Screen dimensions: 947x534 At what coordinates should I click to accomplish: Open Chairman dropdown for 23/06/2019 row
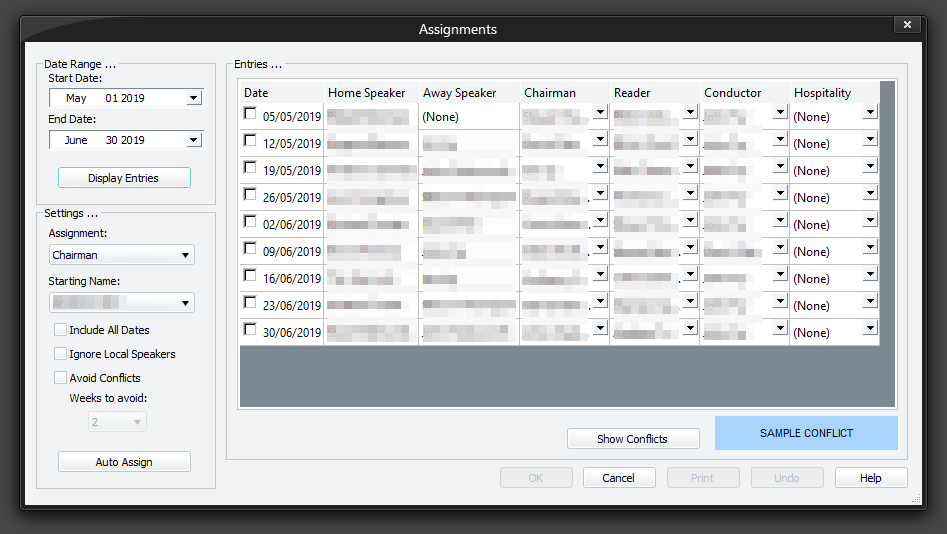tap(600, 301)
